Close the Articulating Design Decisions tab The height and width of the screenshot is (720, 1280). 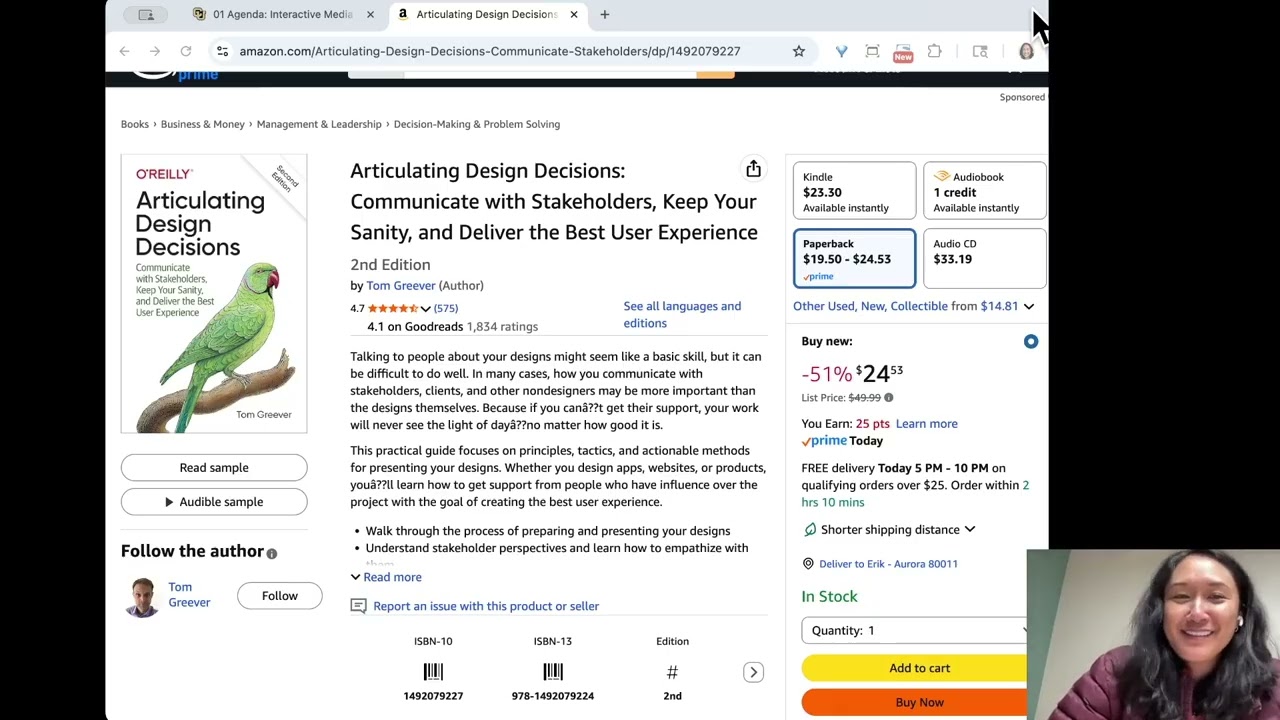click(574, 14)
